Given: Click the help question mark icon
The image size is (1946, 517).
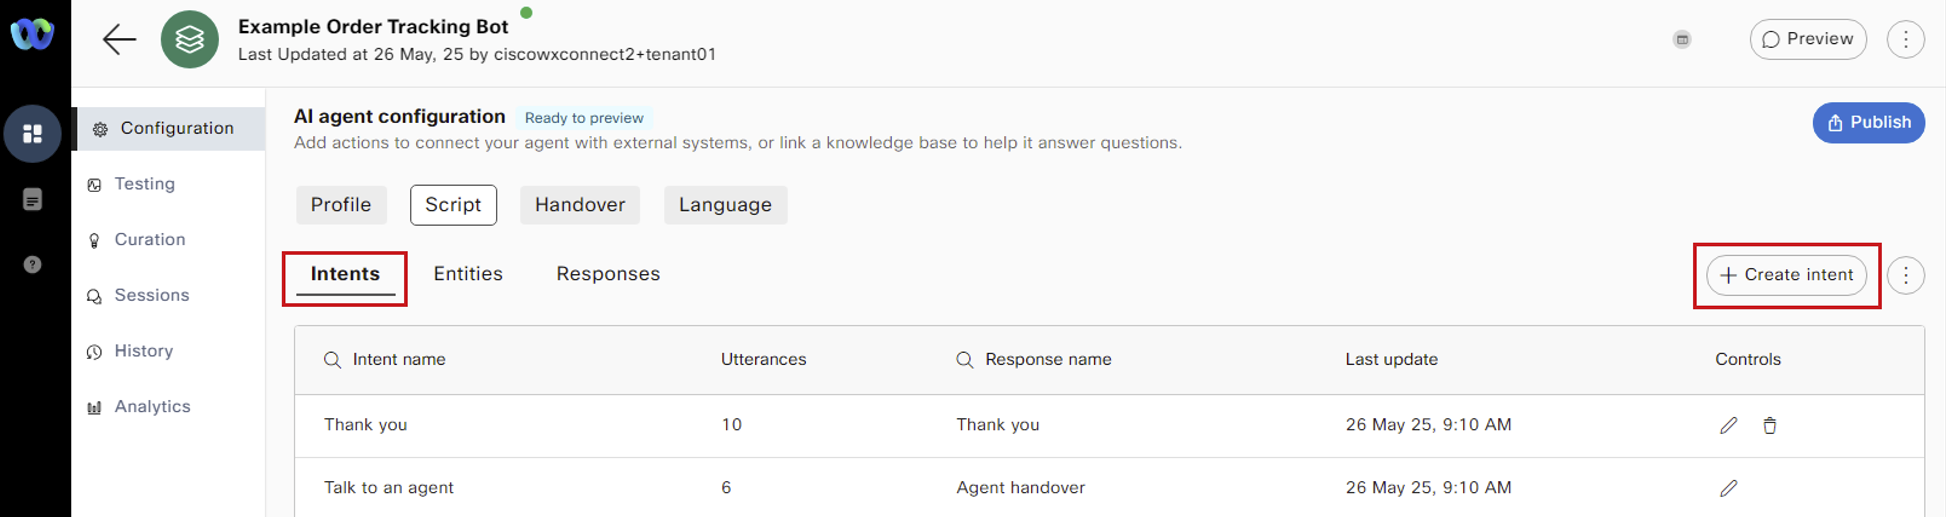Looking at the screenshot, I should click(32, 265).
